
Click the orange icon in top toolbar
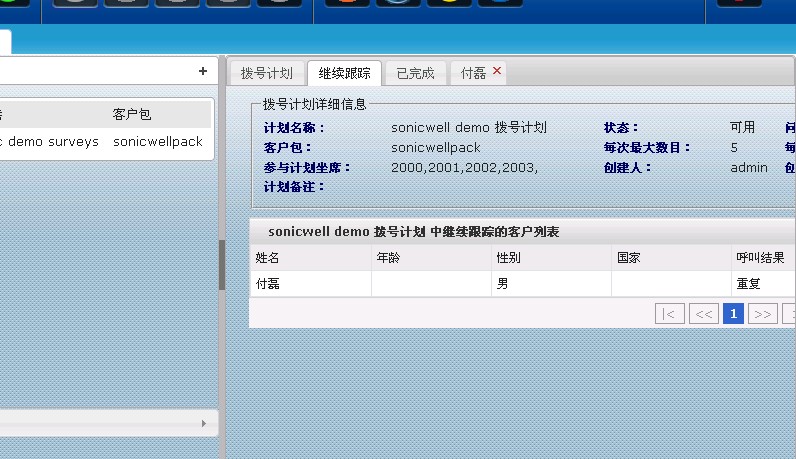pos(346,3)
